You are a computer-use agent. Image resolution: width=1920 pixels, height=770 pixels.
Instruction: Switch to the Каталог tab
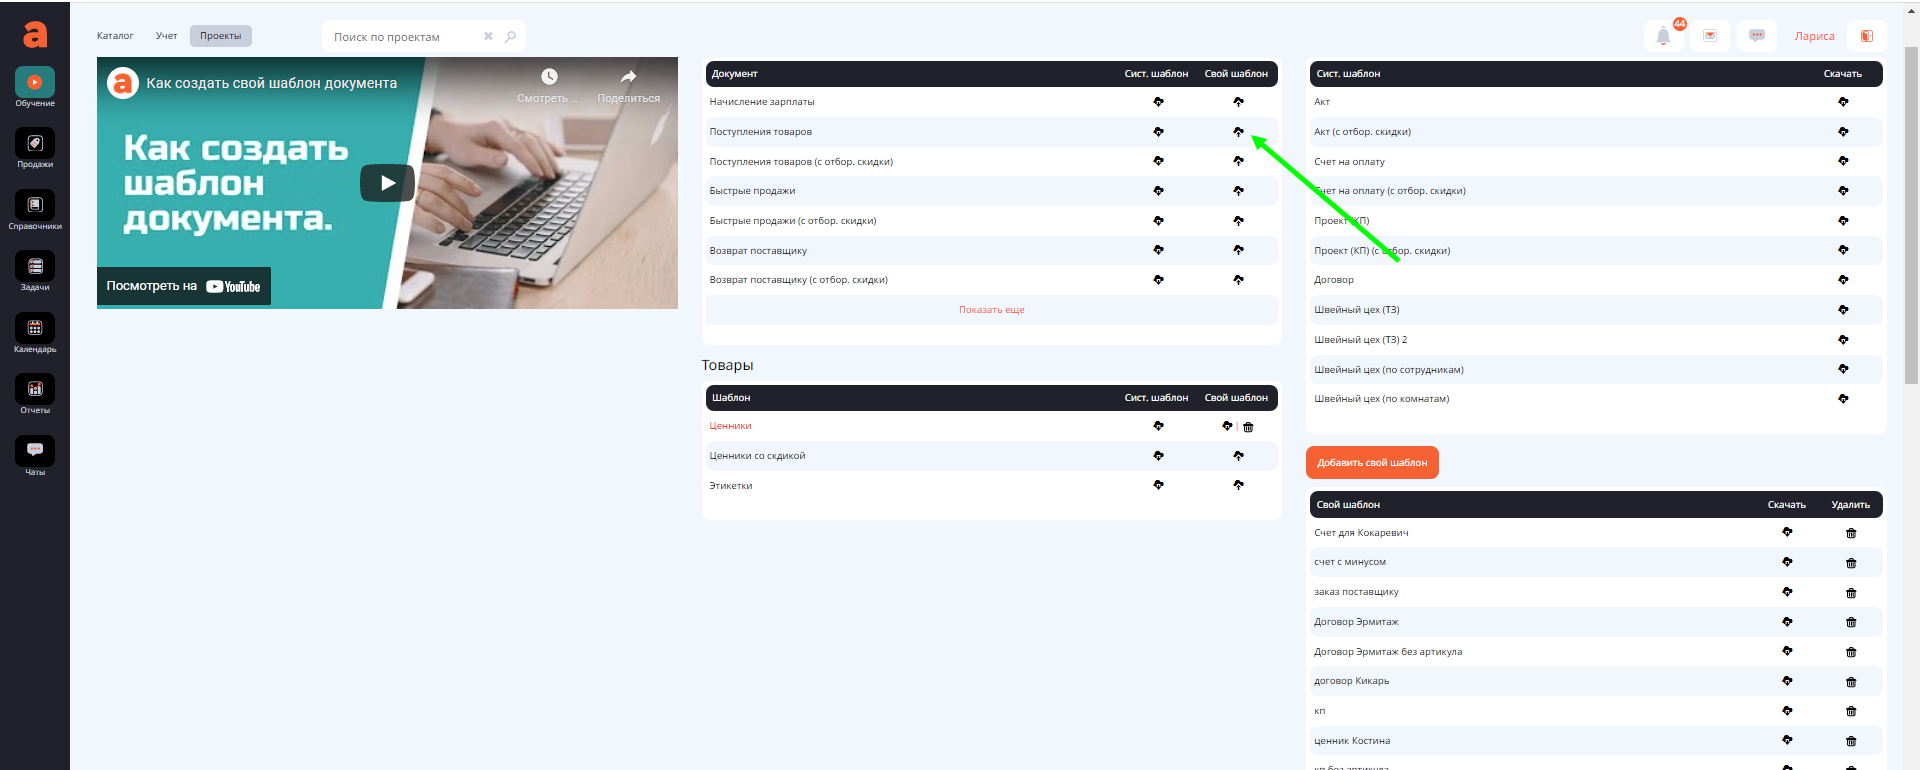[x=115, y=36]
